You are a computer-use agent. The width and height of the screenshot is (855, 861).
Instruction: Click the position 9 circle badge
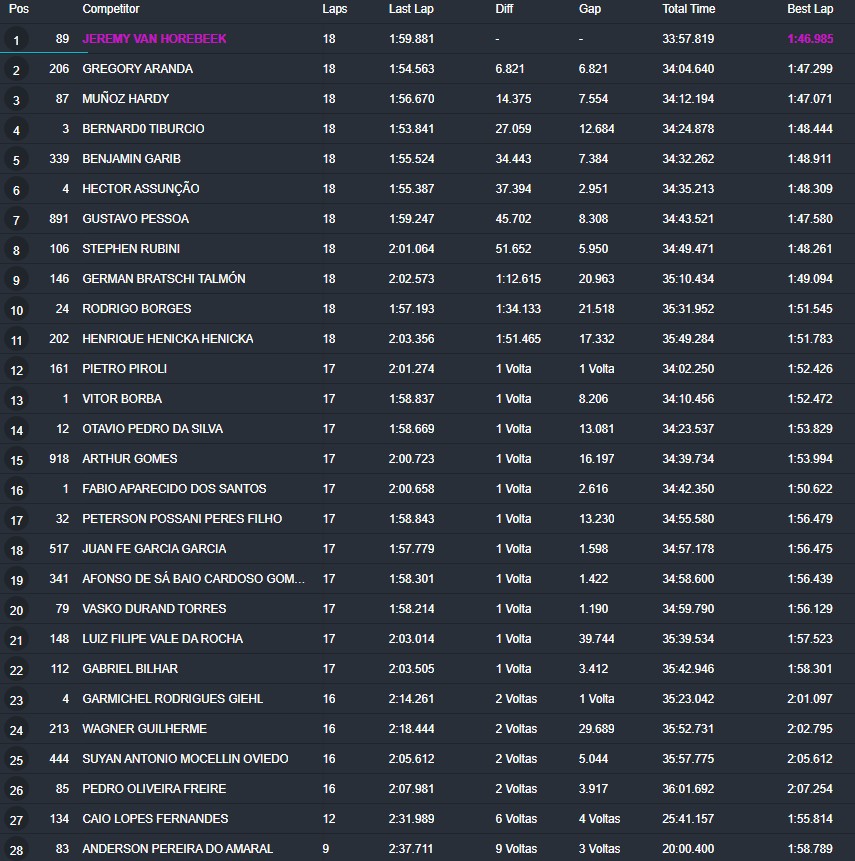(x=16, y=281)
